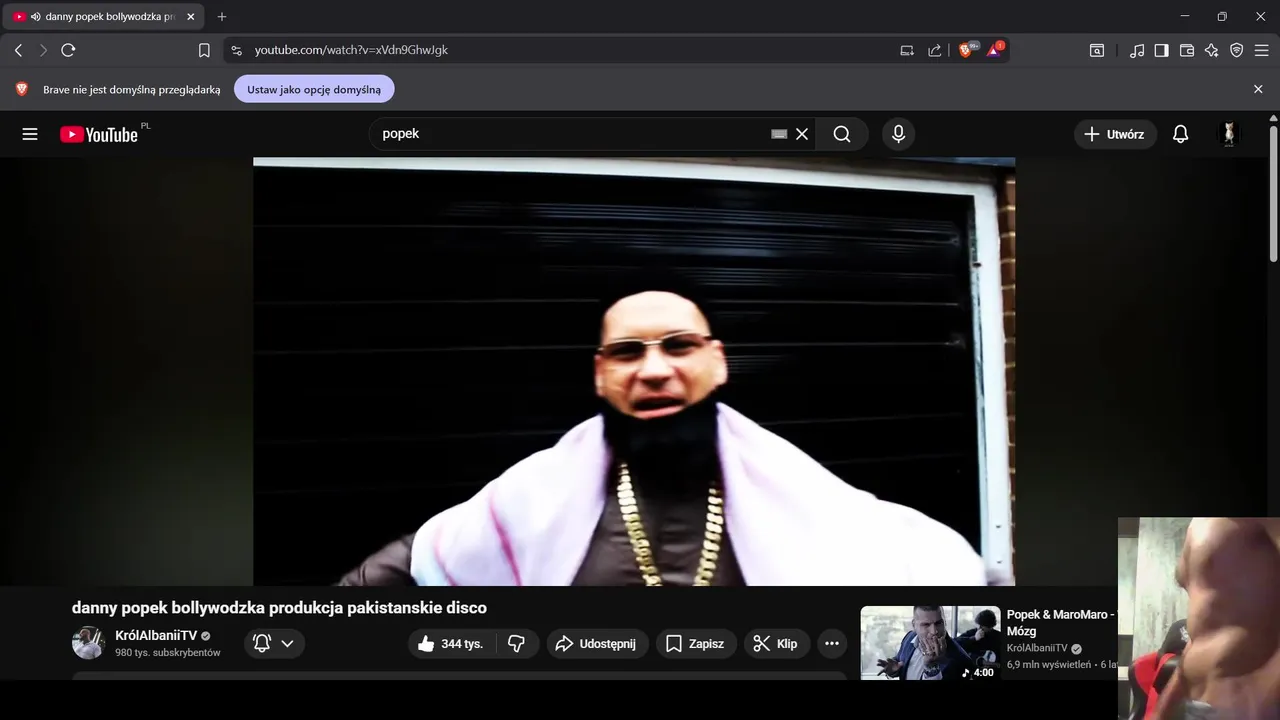Viewport: 1280px width, 720px height.
Task: Expand subscription notification bell dropdown
Action: 274,643
